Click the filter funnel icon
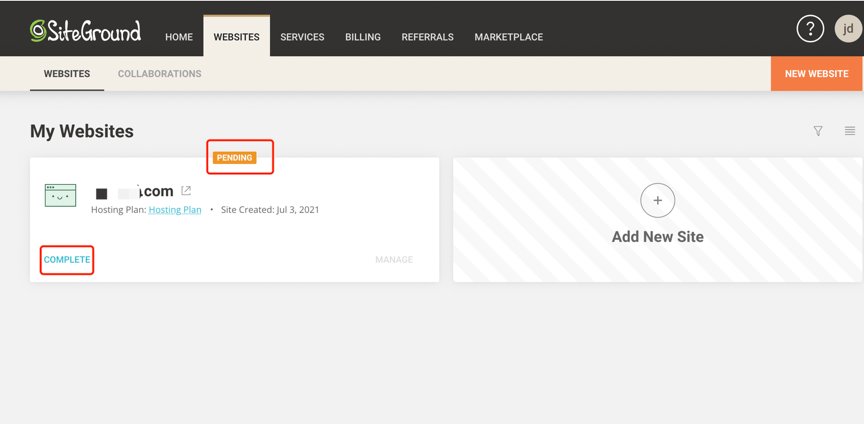Viewport: 864px width, 424px height. coord(818,131)
